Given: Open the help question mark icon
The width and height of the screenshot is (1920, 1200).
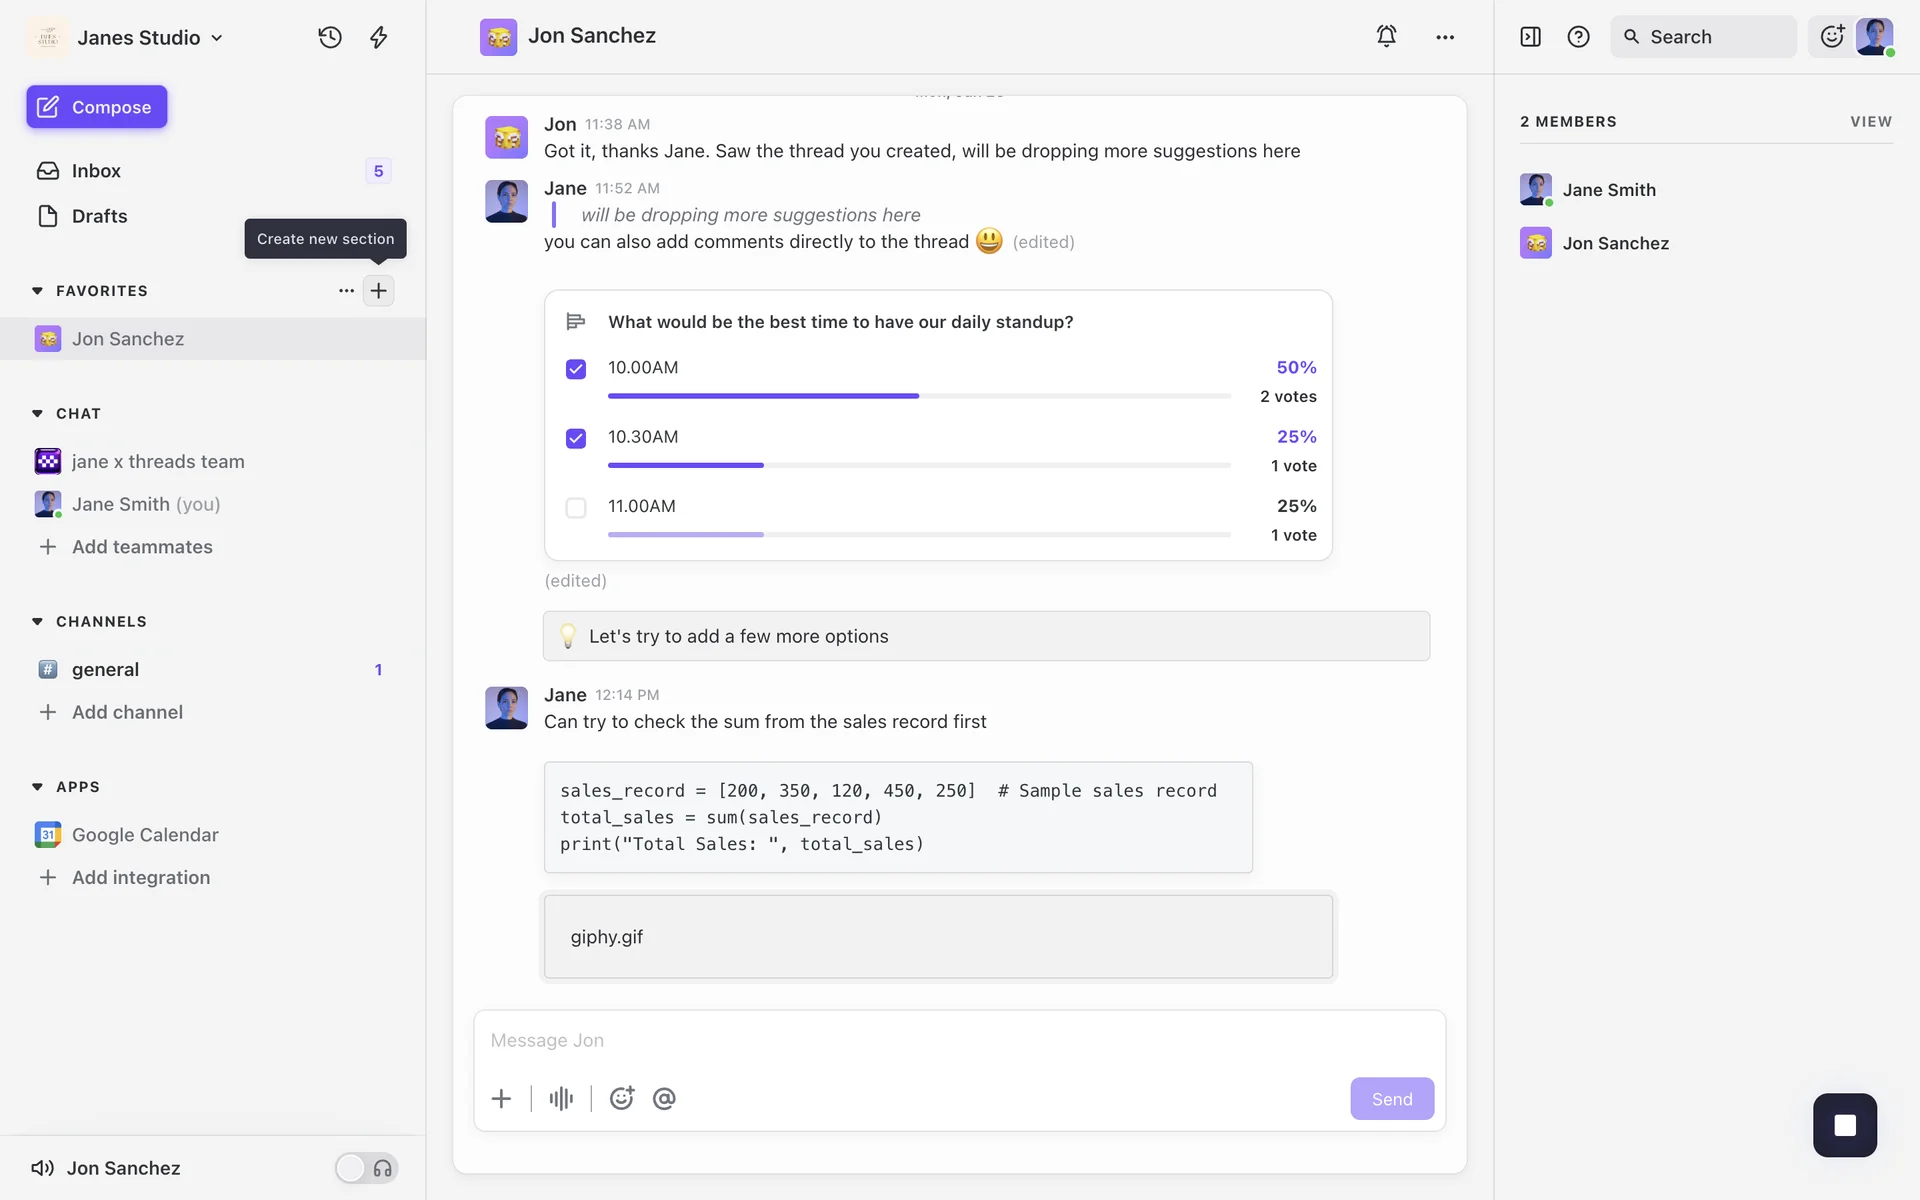Looking at the screenshot, I should pos(1578,37).
